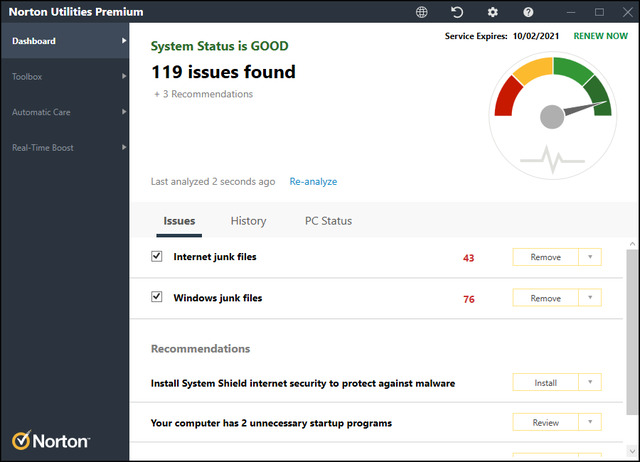Screen dimensions: 640x462
Task: Expand dropdown arrow next to Install button
Action: (x=590, y=382)
